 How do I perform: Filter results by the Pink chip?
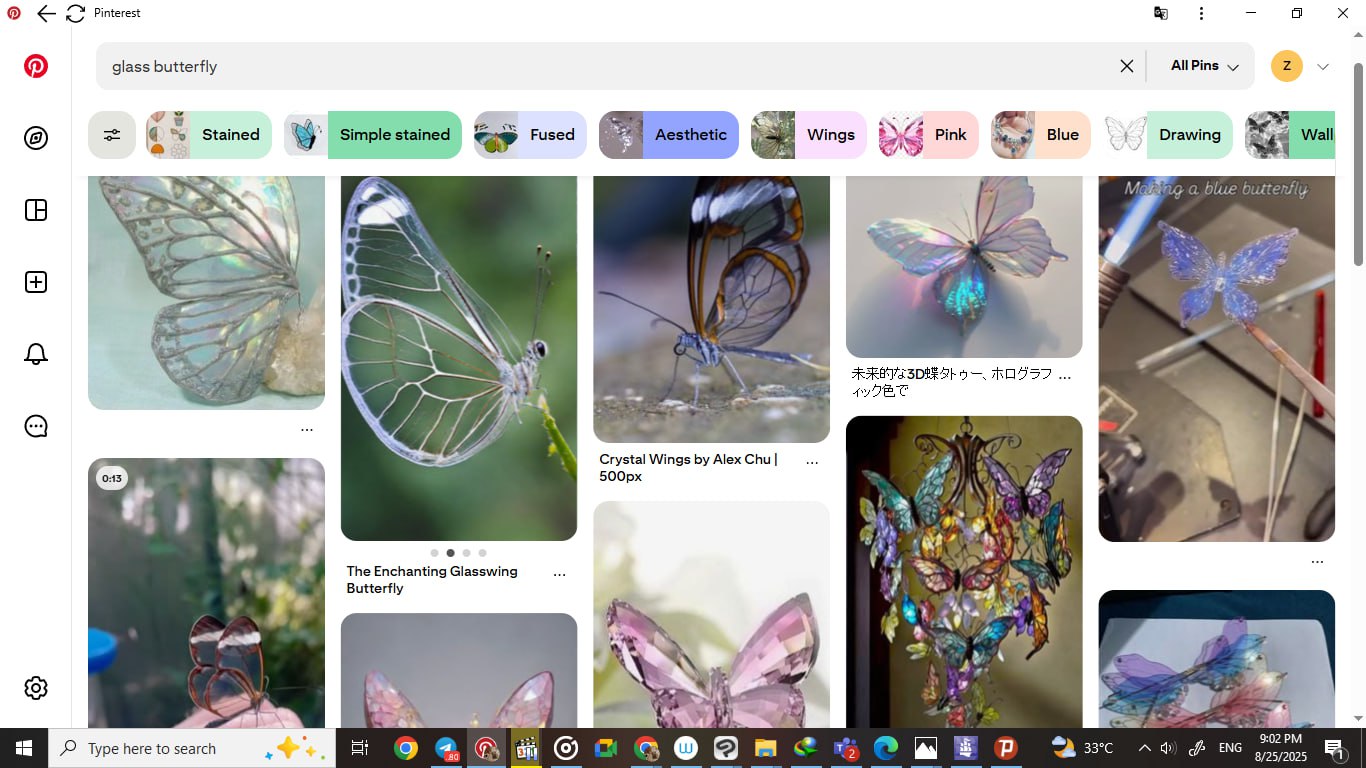928,135
